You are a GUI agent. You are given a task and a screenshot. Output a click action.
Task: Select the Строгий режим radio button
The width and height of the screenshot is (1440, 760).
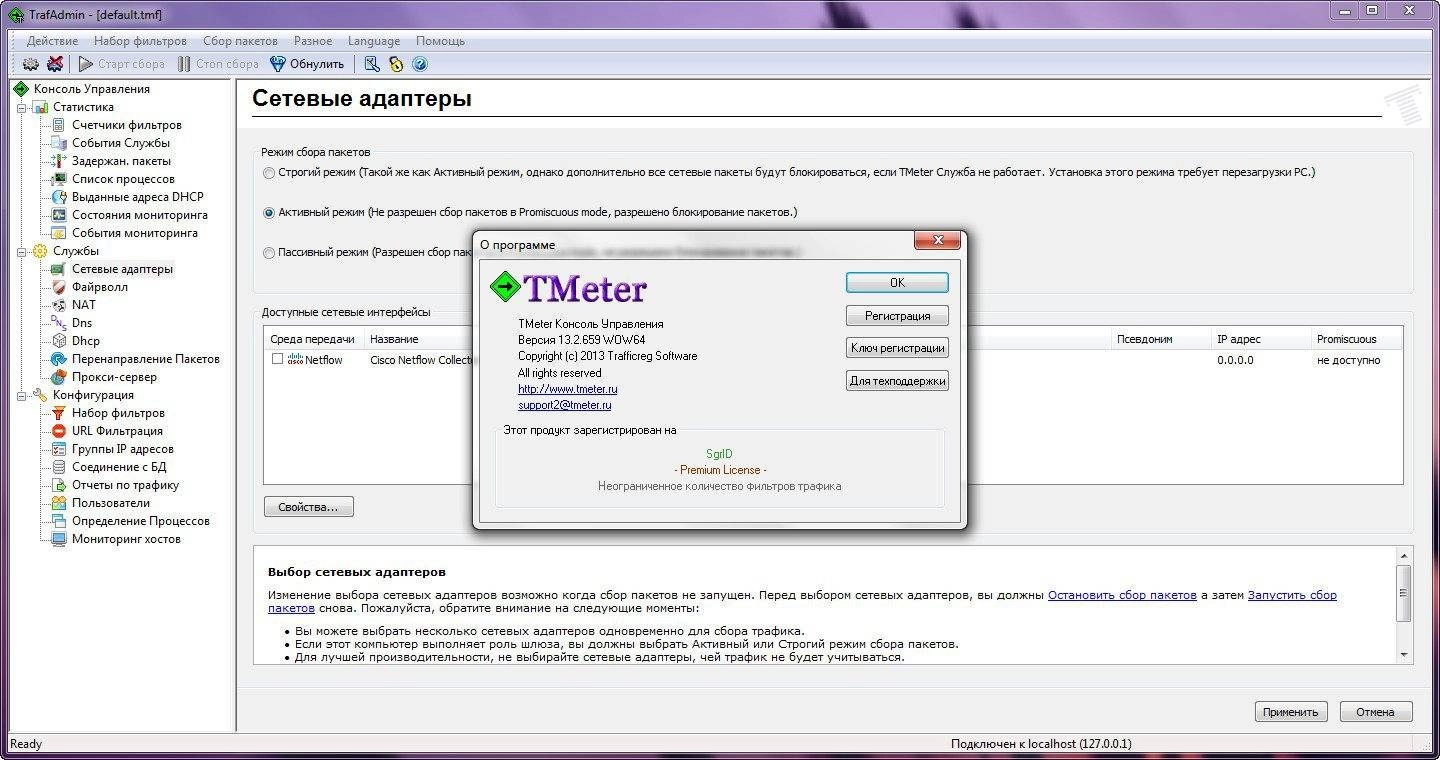click(269, 173)
